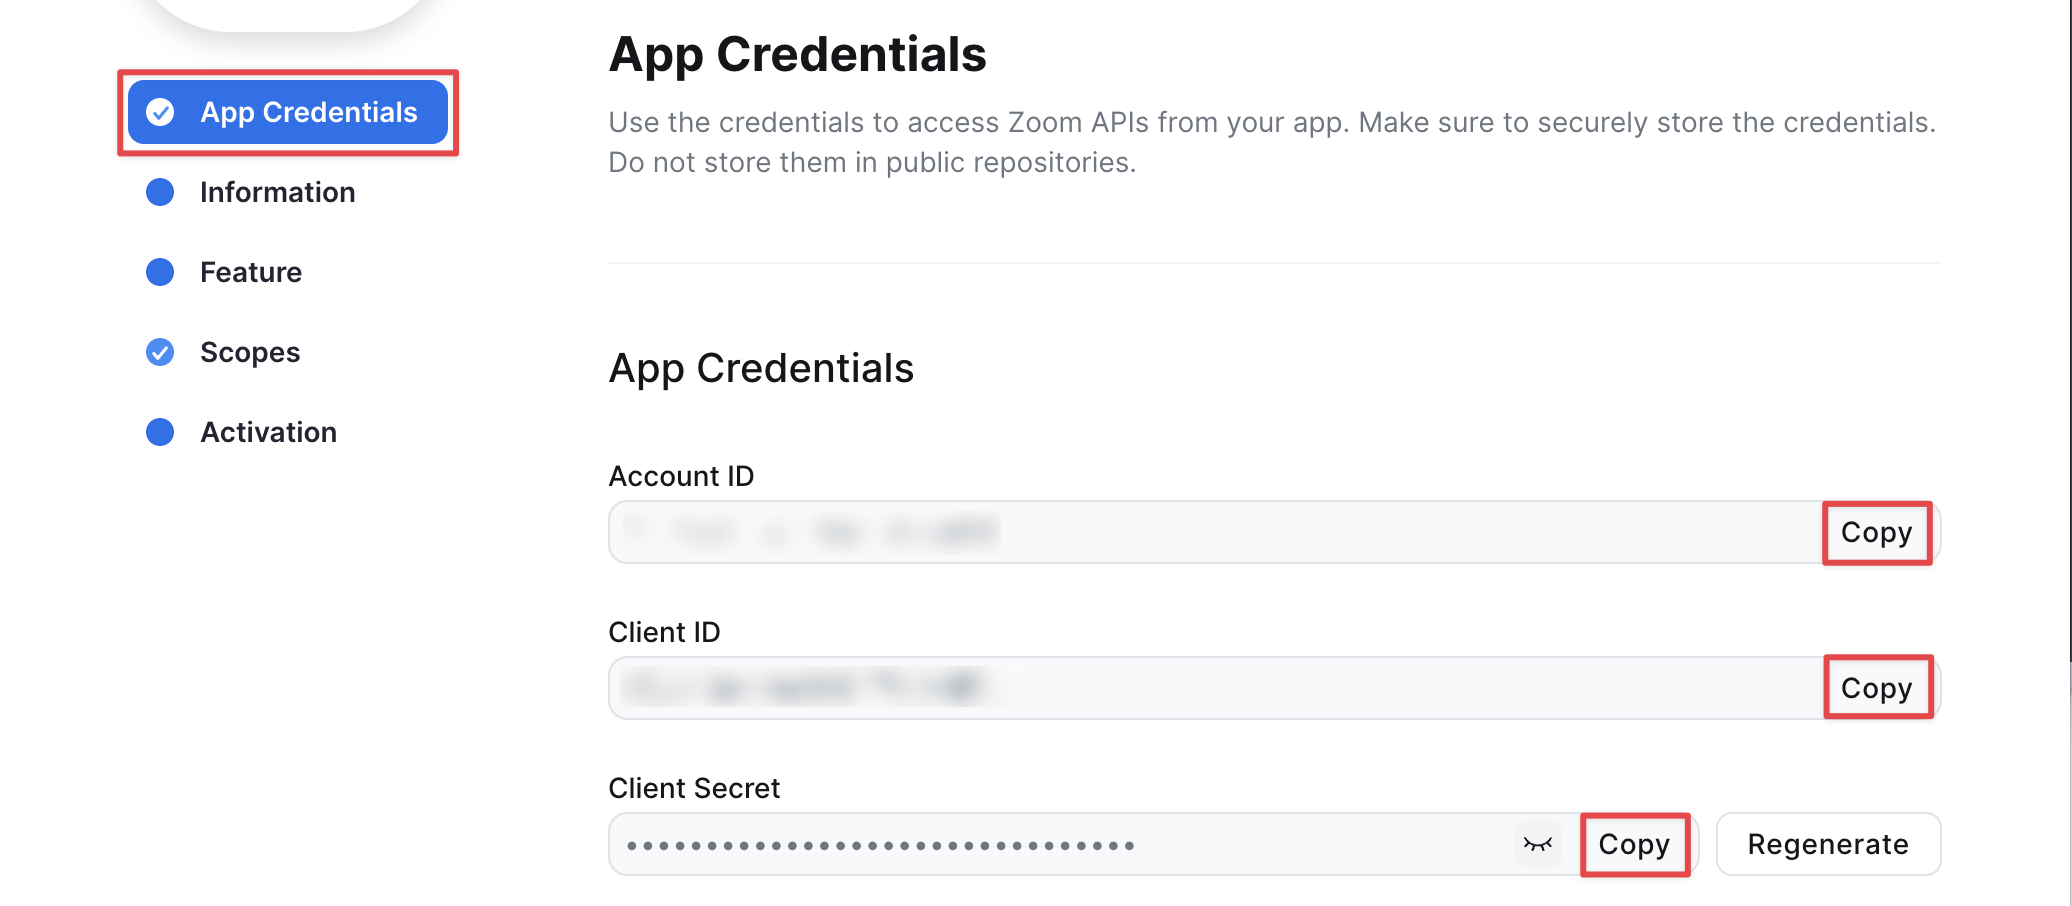Regenerate the Client Secret
Viewport: 2072px width, 906px height.
1828,844
